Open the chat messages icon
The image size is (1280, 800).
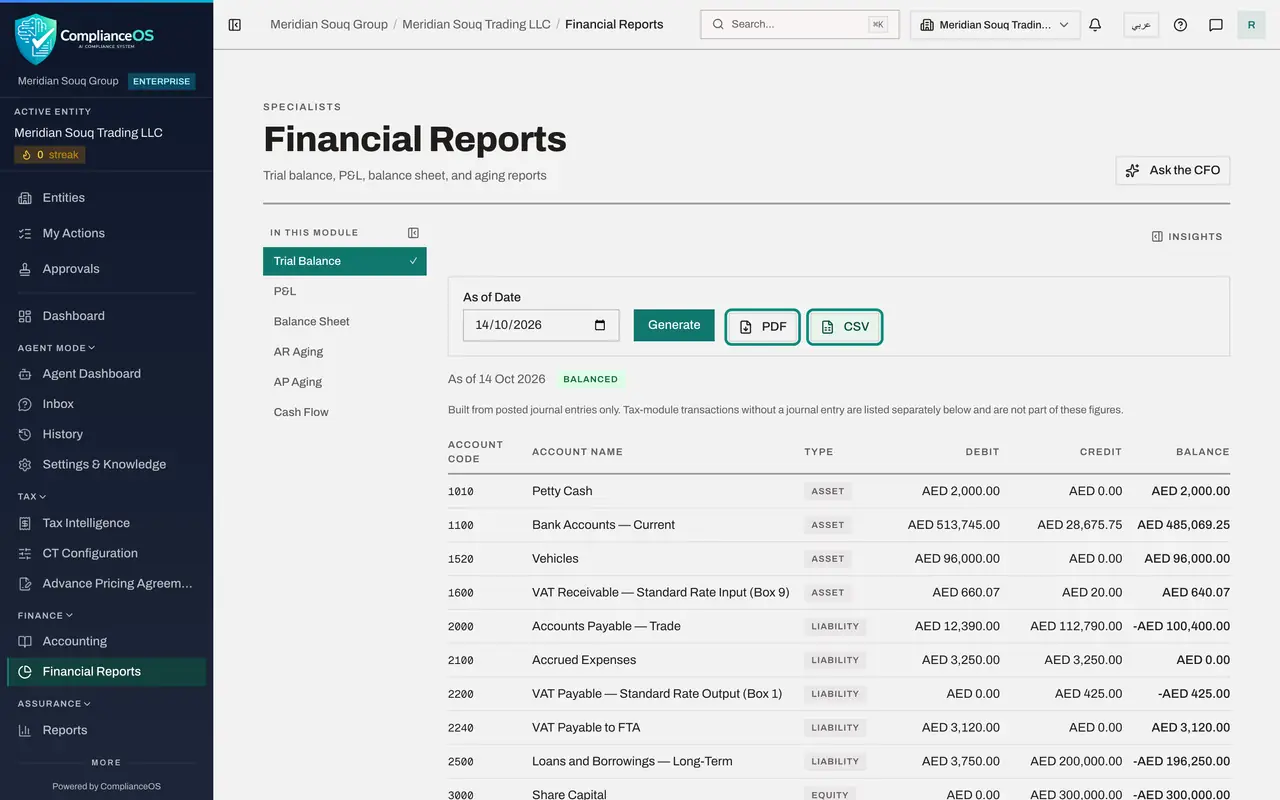1216,25
